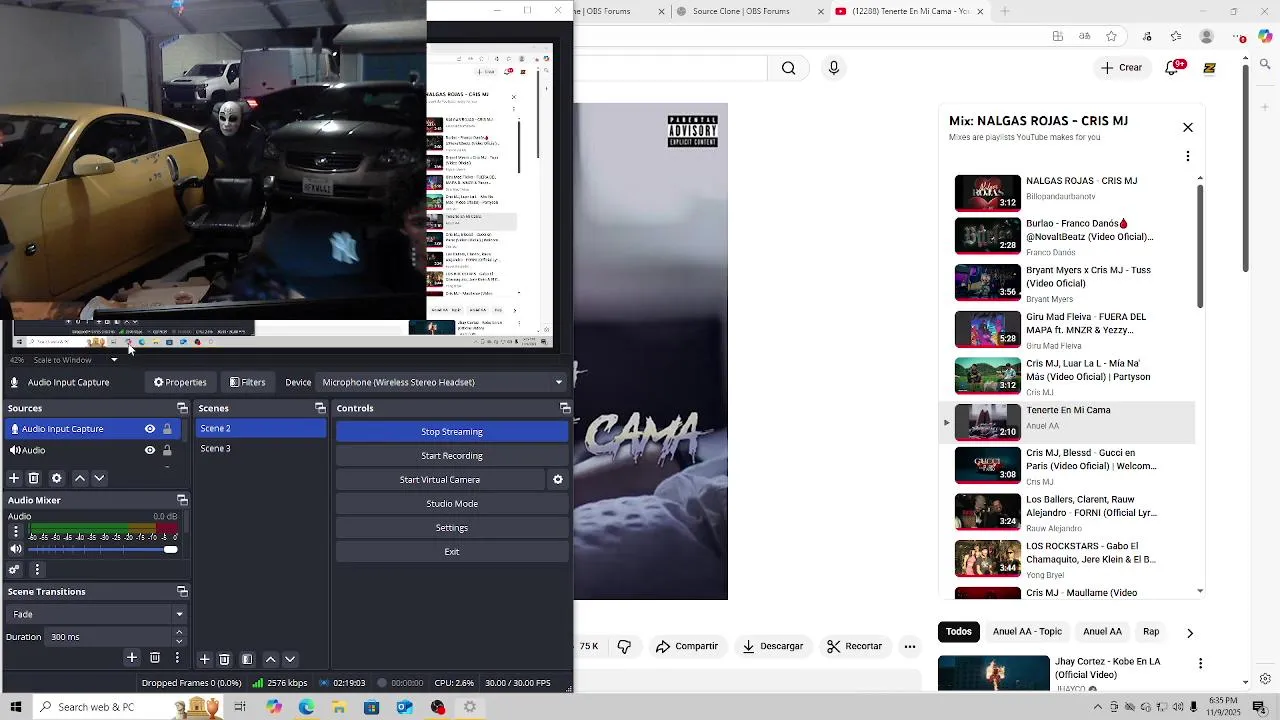Dislike the video with thumbs-down icon
This screenshot has width=1280, height=720.
(x=624, y=646)
